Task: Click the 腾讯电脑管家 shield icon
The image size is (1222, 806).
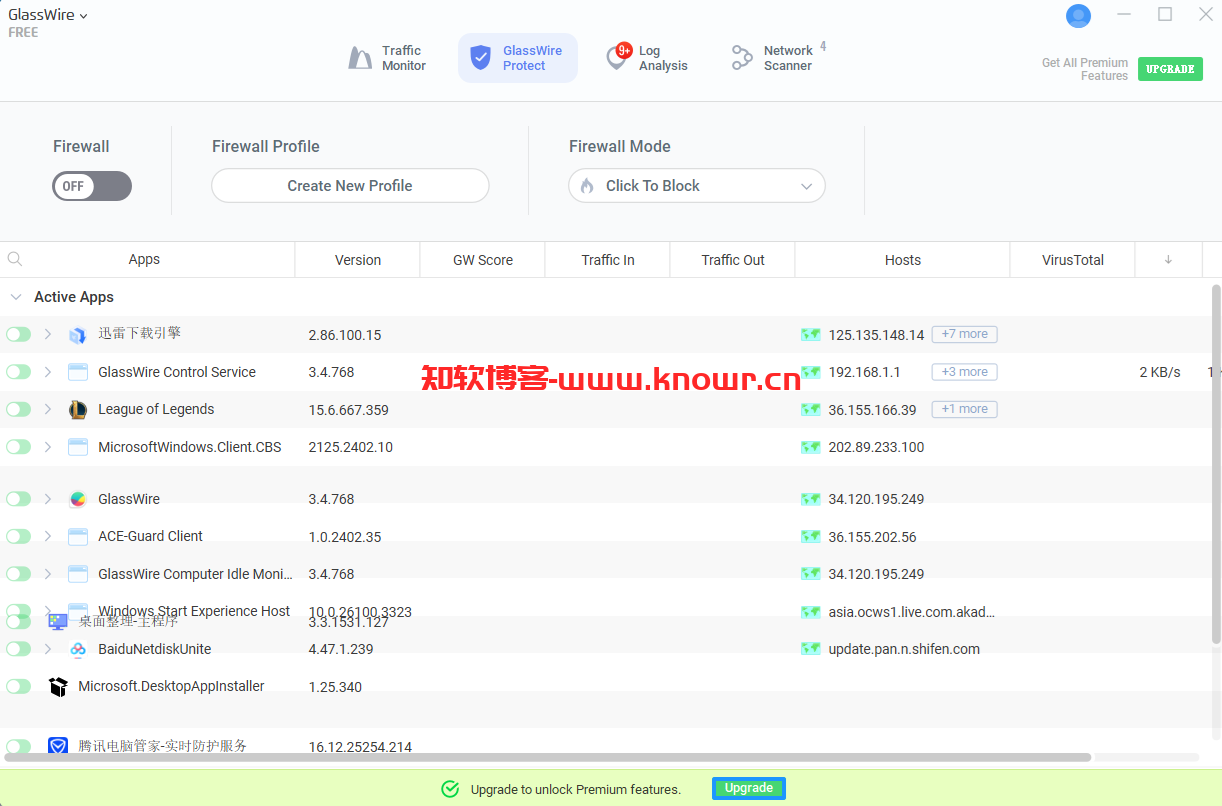Action: 58,746
